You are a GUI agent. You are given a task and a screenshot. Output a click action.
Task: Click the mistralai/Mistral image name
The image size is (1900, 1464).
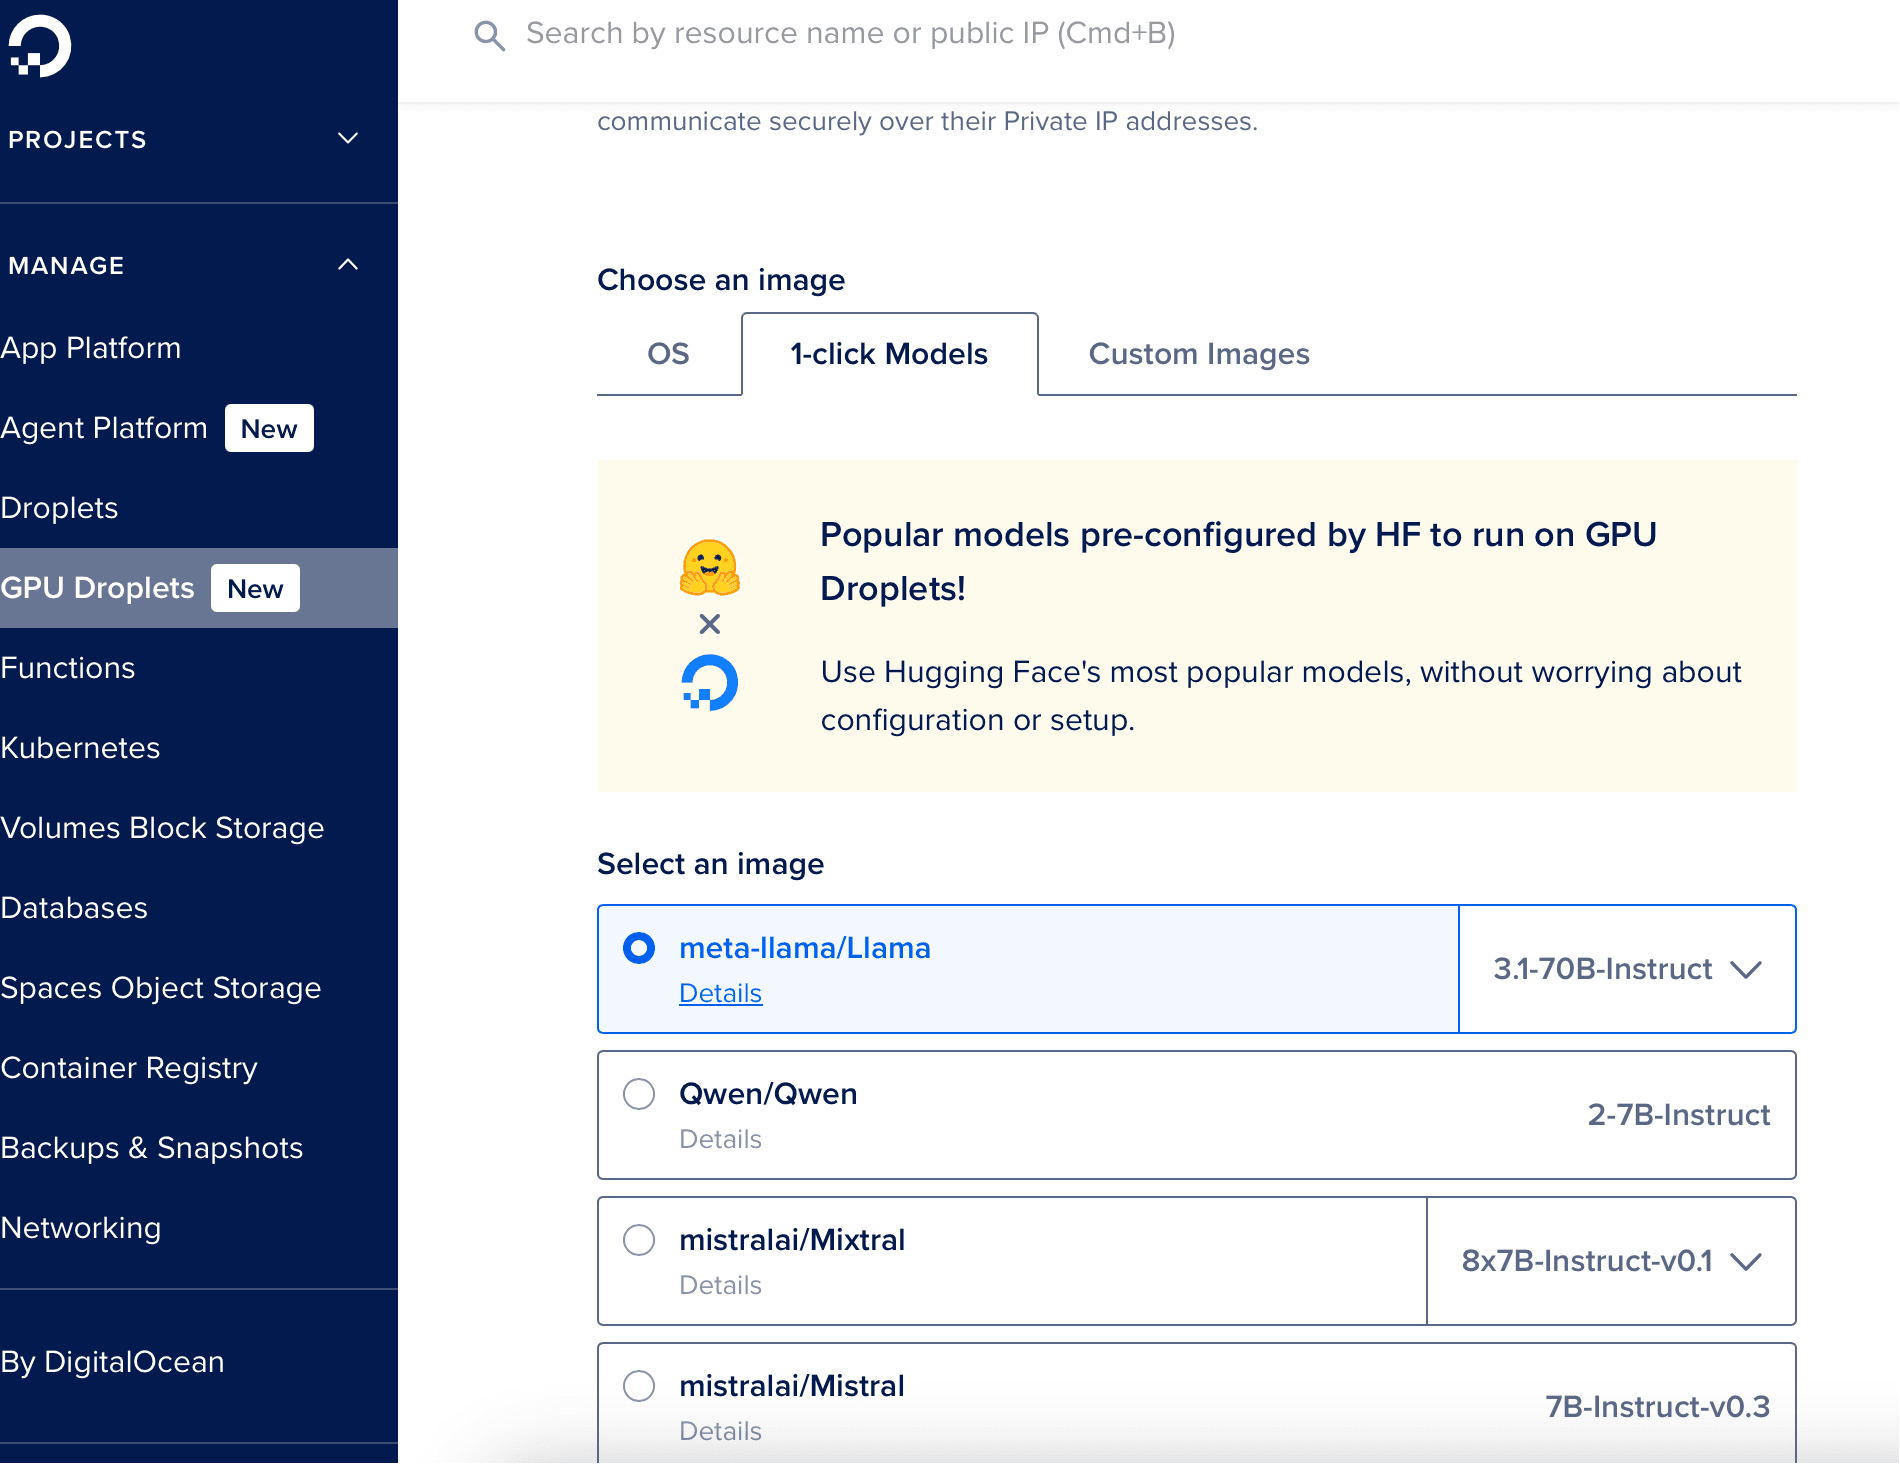pyautogui.click(x=792, y=1386)
